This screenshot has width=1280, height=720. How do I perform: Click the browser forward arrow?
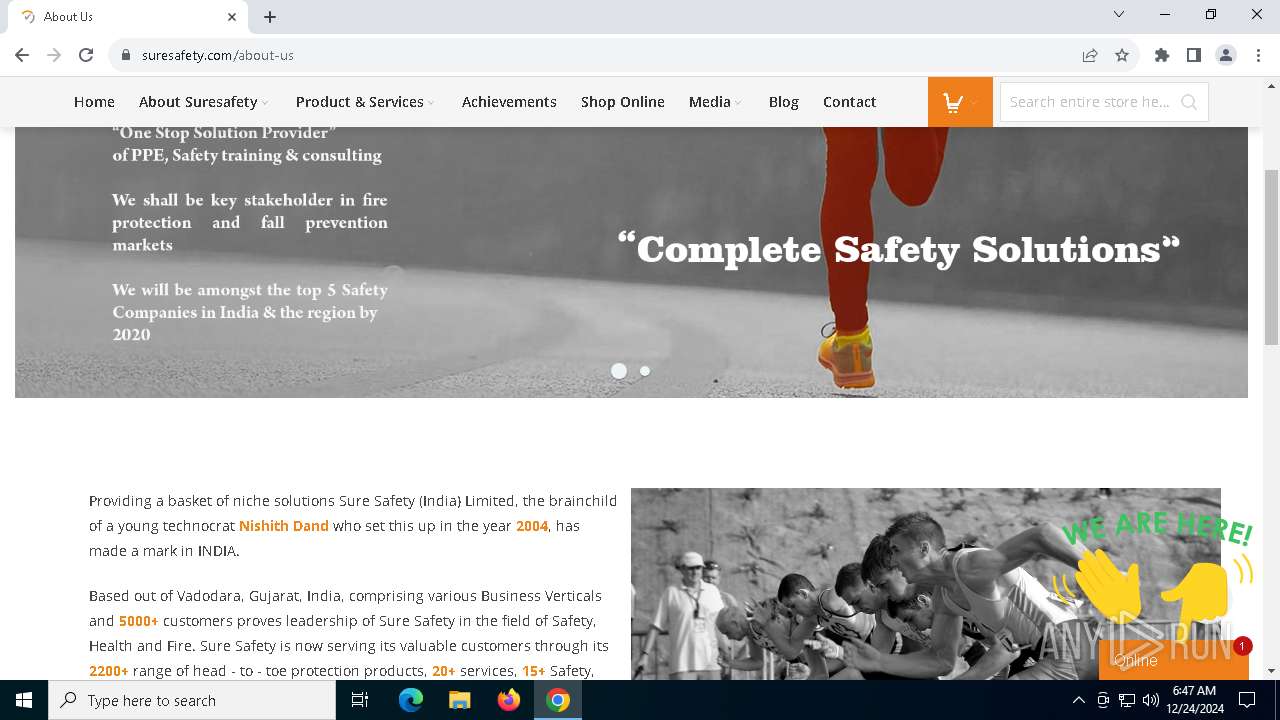[x=54, y=55]
